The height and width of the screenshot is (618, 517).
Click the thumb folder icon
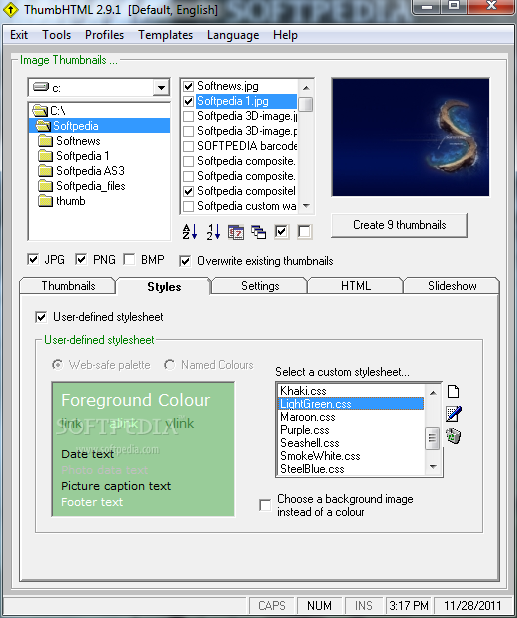pyautogui.click(x=46, y=201)
